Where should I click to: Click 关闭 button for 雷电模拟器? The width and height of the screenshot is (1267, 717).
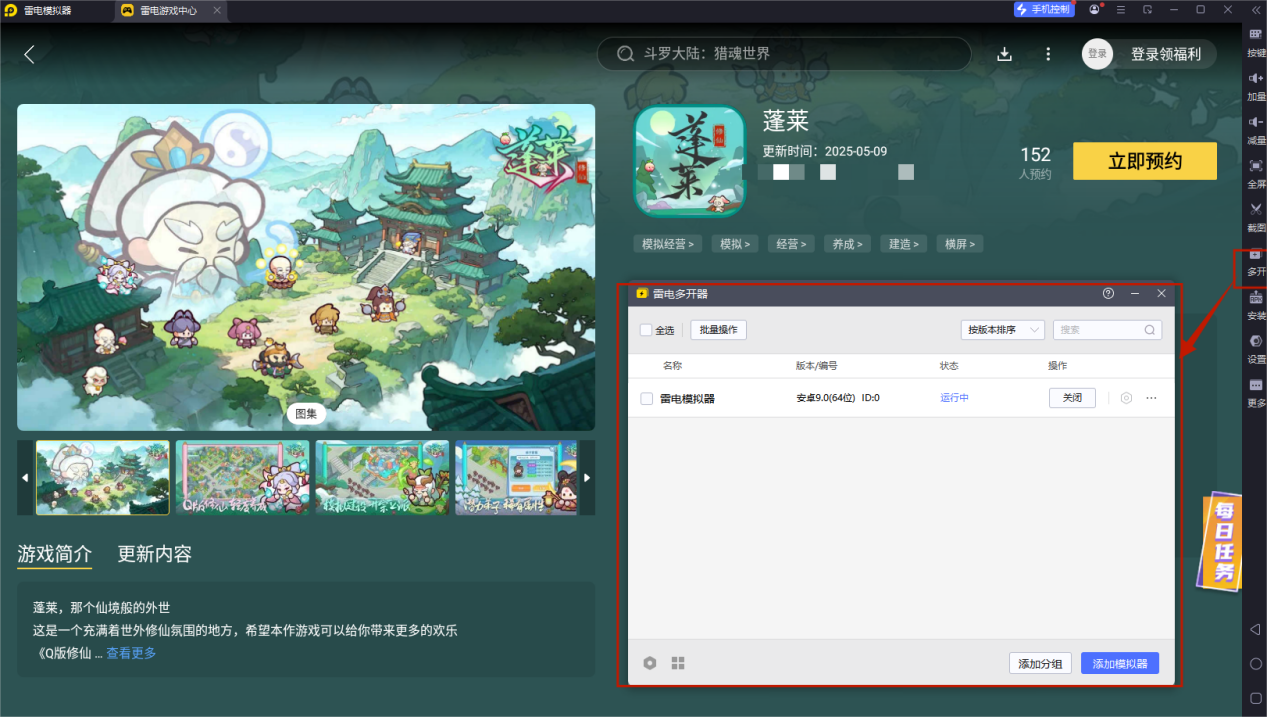1072,398
